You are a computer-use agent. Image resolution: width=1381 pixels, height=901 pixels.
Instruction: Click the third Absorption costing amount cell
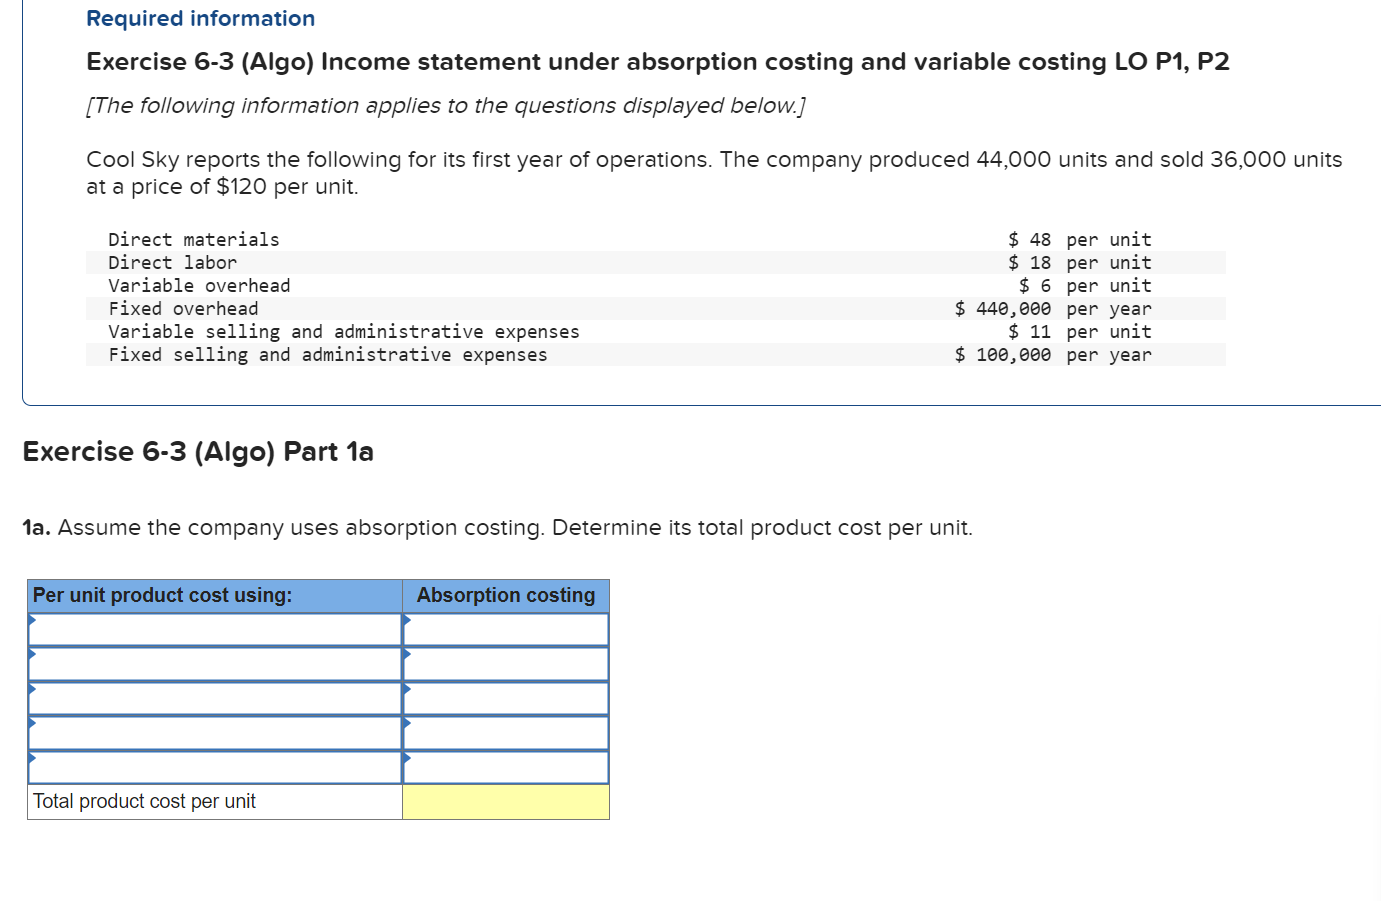click(x=505, y=697)
